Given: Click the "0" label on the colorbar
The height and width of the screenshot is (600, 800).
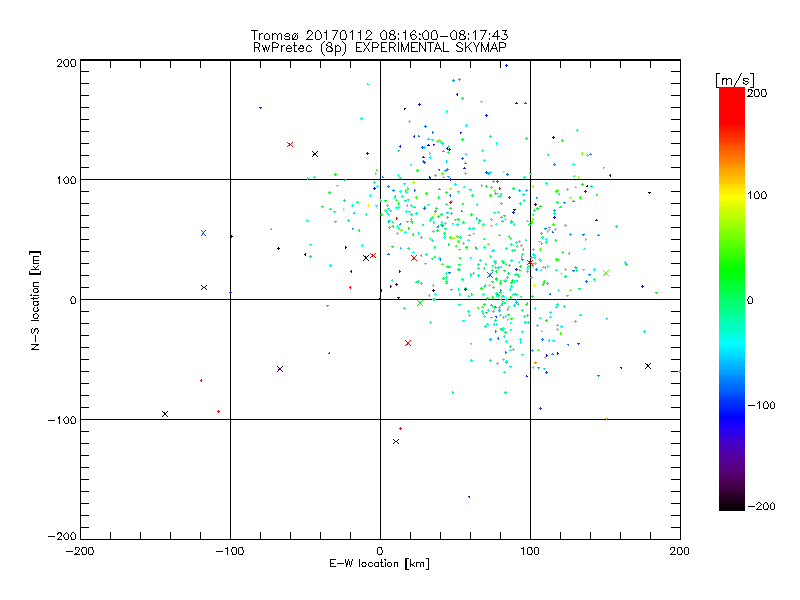Looking at the screenshot, I should (x=750, y=300).
